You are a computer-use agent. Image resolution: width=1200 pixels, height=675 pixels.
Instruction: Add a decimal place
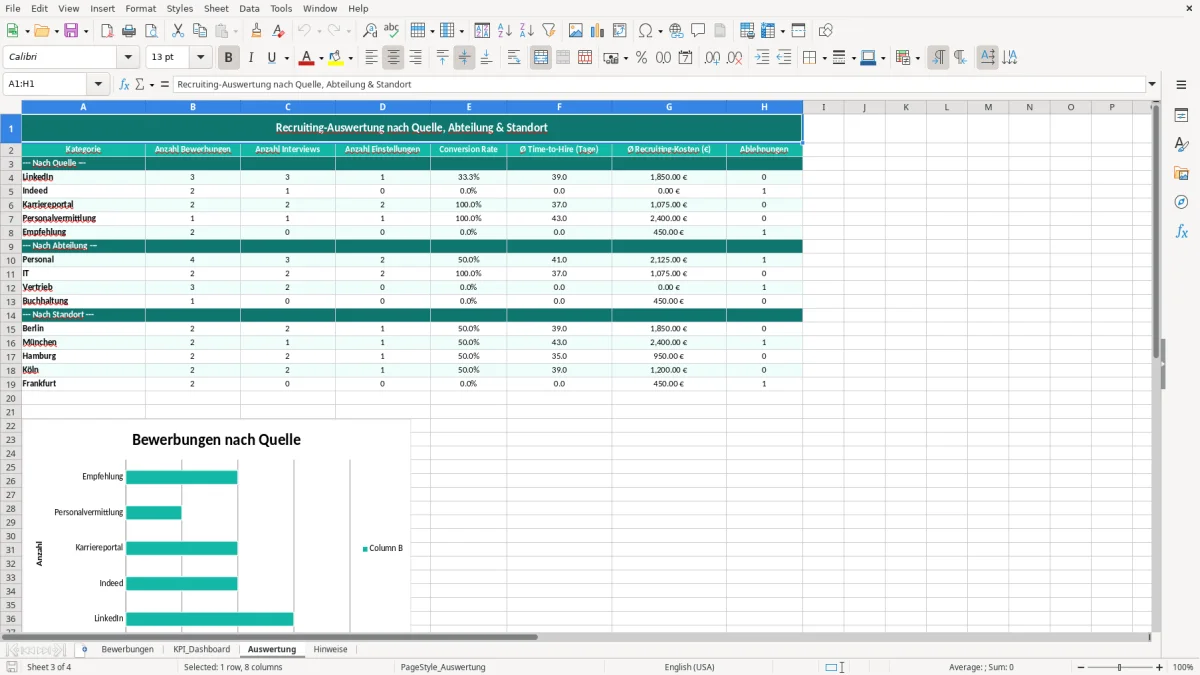[x=713, y=58]
